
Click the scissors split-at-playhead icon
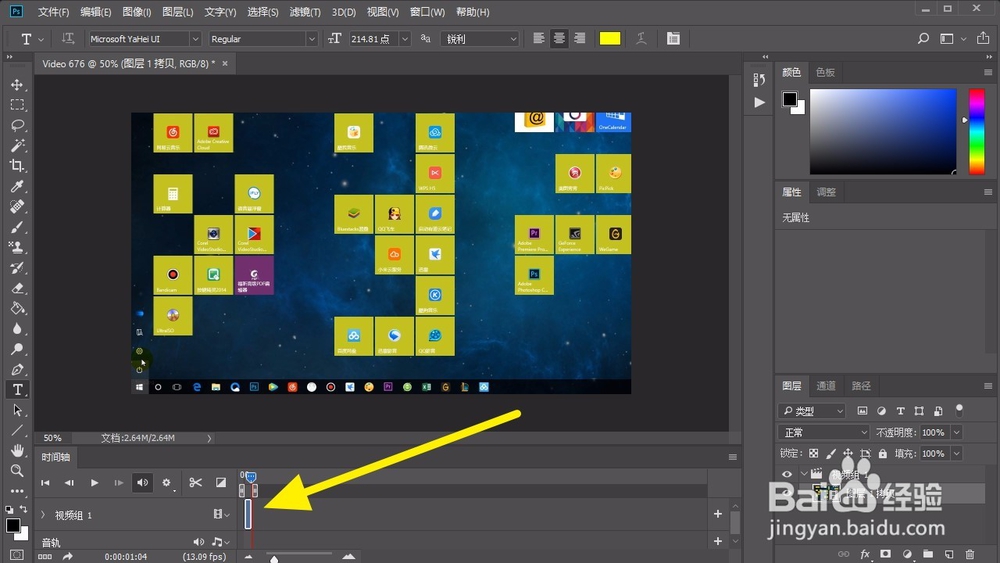196,483
